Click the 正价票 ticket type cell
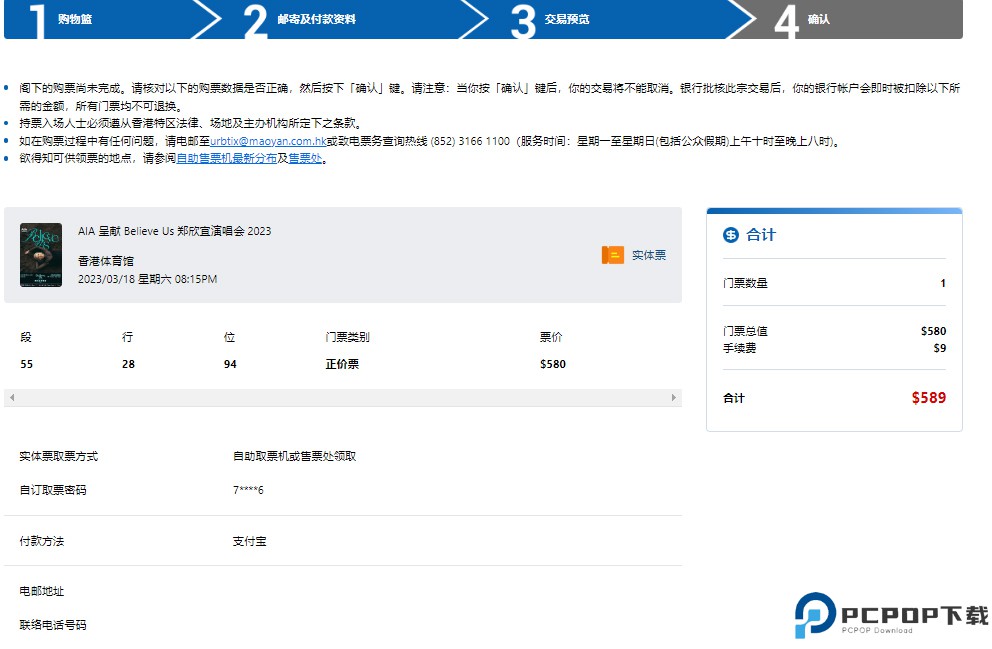Screen dimensions: 992x649 pyautogui.click(x=342, y=364)
